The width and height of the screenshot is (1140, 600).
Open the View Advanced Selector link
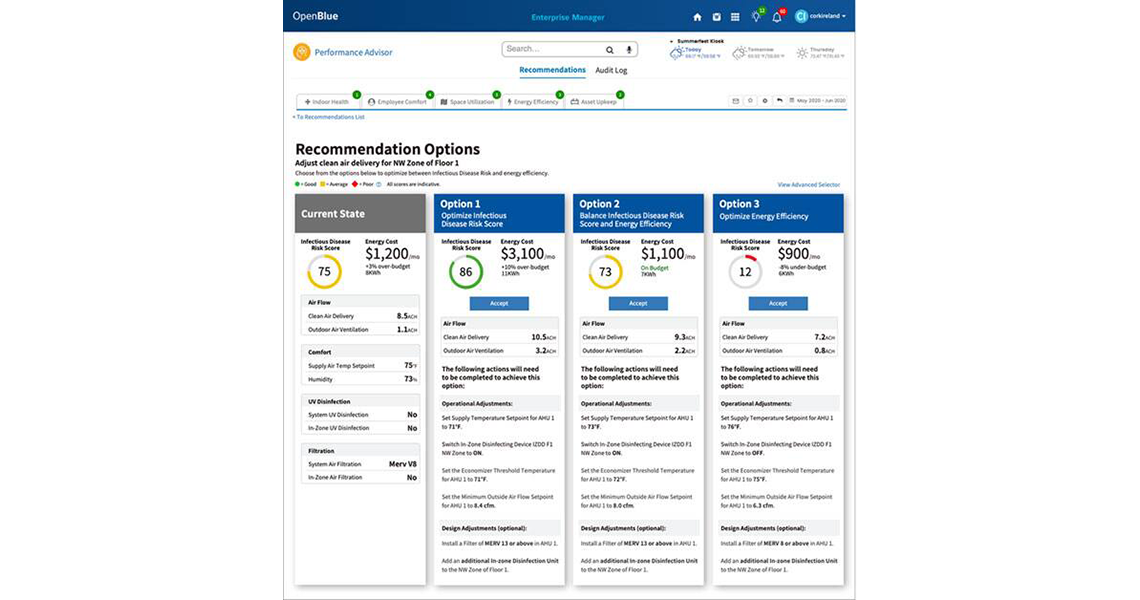[x=808, y=185]
